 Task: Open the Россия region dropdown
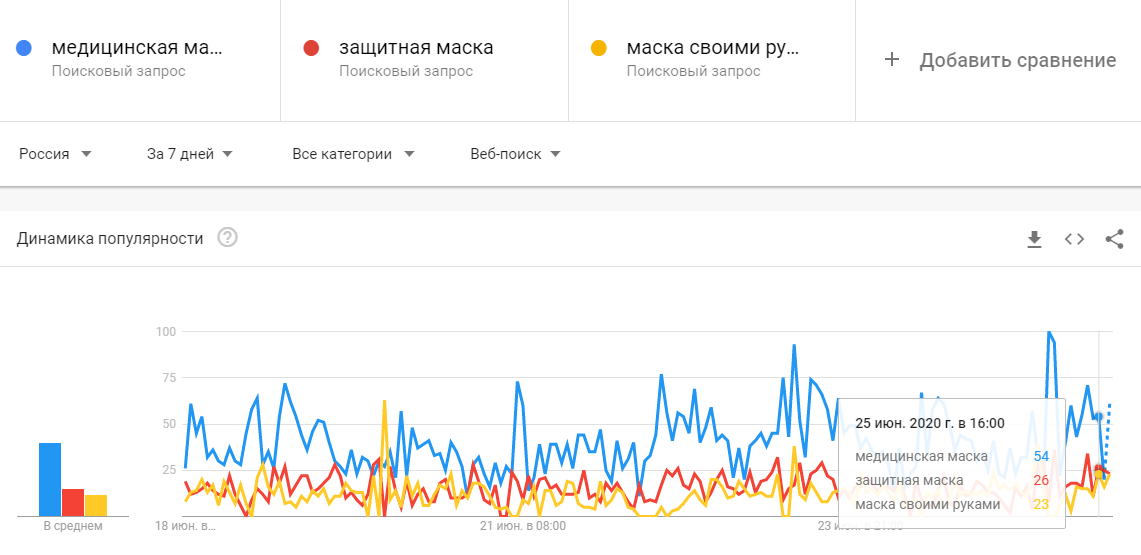click(x=55, y=154)
